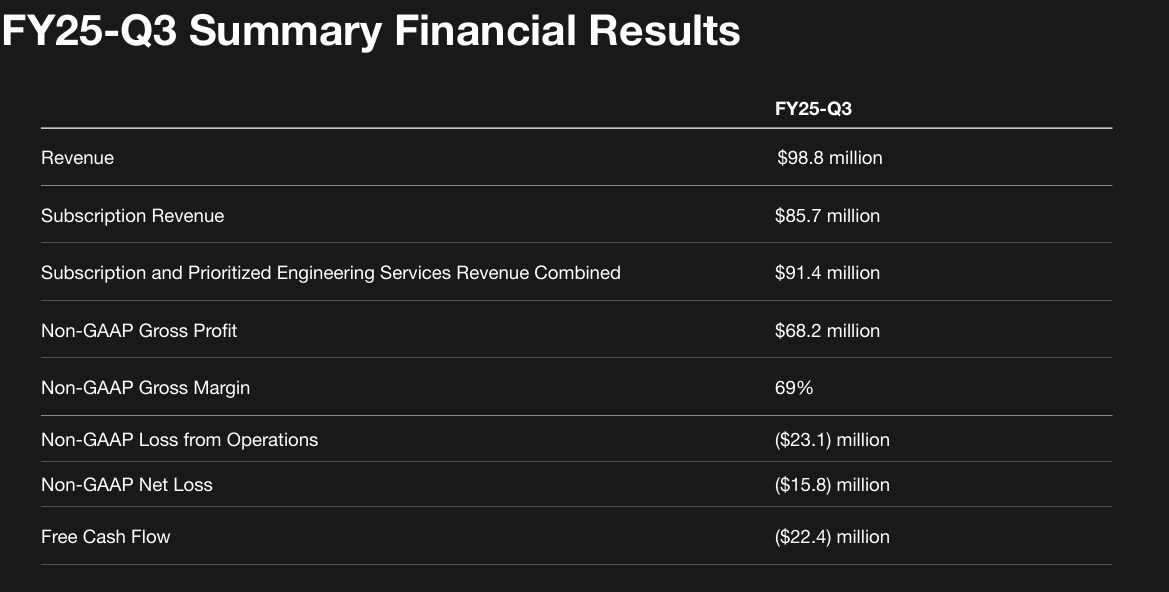
Task: Click the ($15.8) million value
Action: pos(832,485)
